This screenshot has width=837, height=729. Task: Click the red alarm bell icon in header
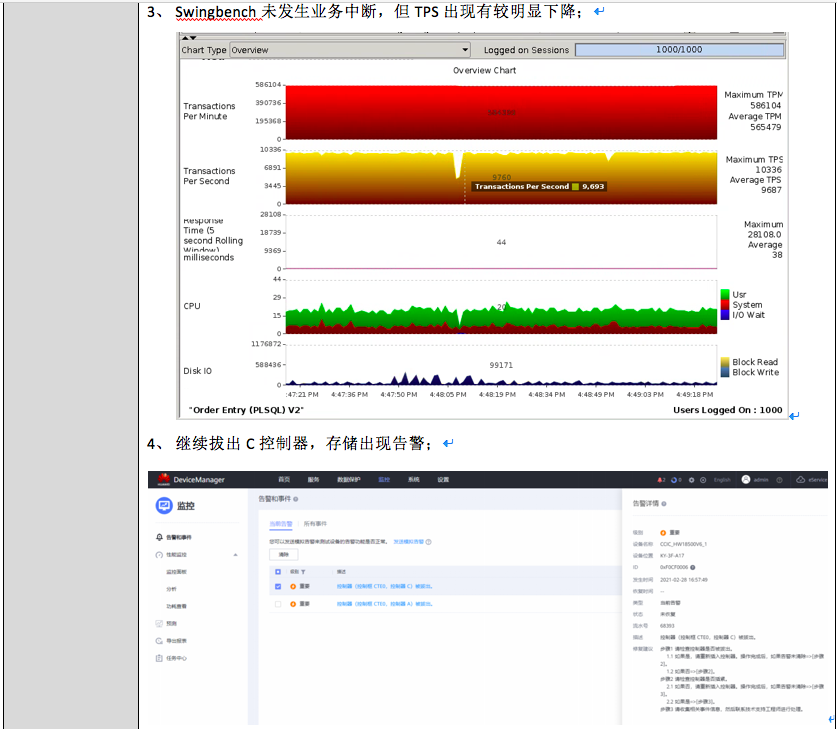click(x=661, y=480)
